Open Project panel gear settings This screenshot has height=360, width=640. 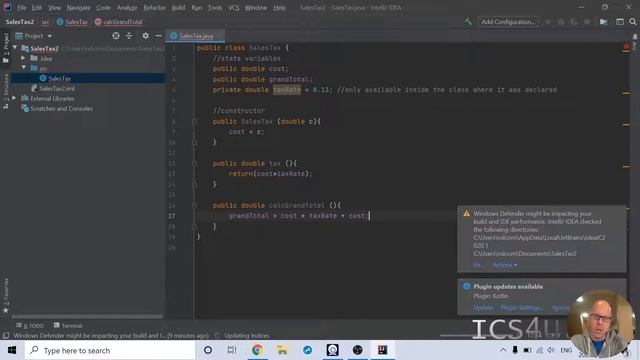coord(145,36)
